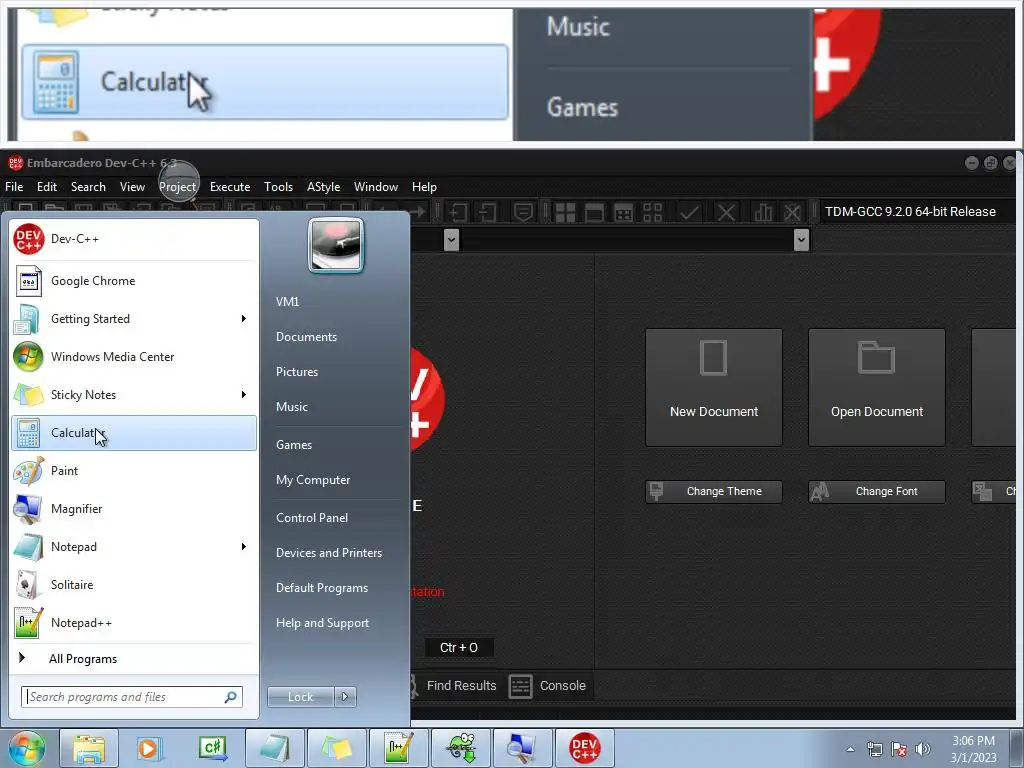Open Google Chrome from the Start menu

[134, 281]
